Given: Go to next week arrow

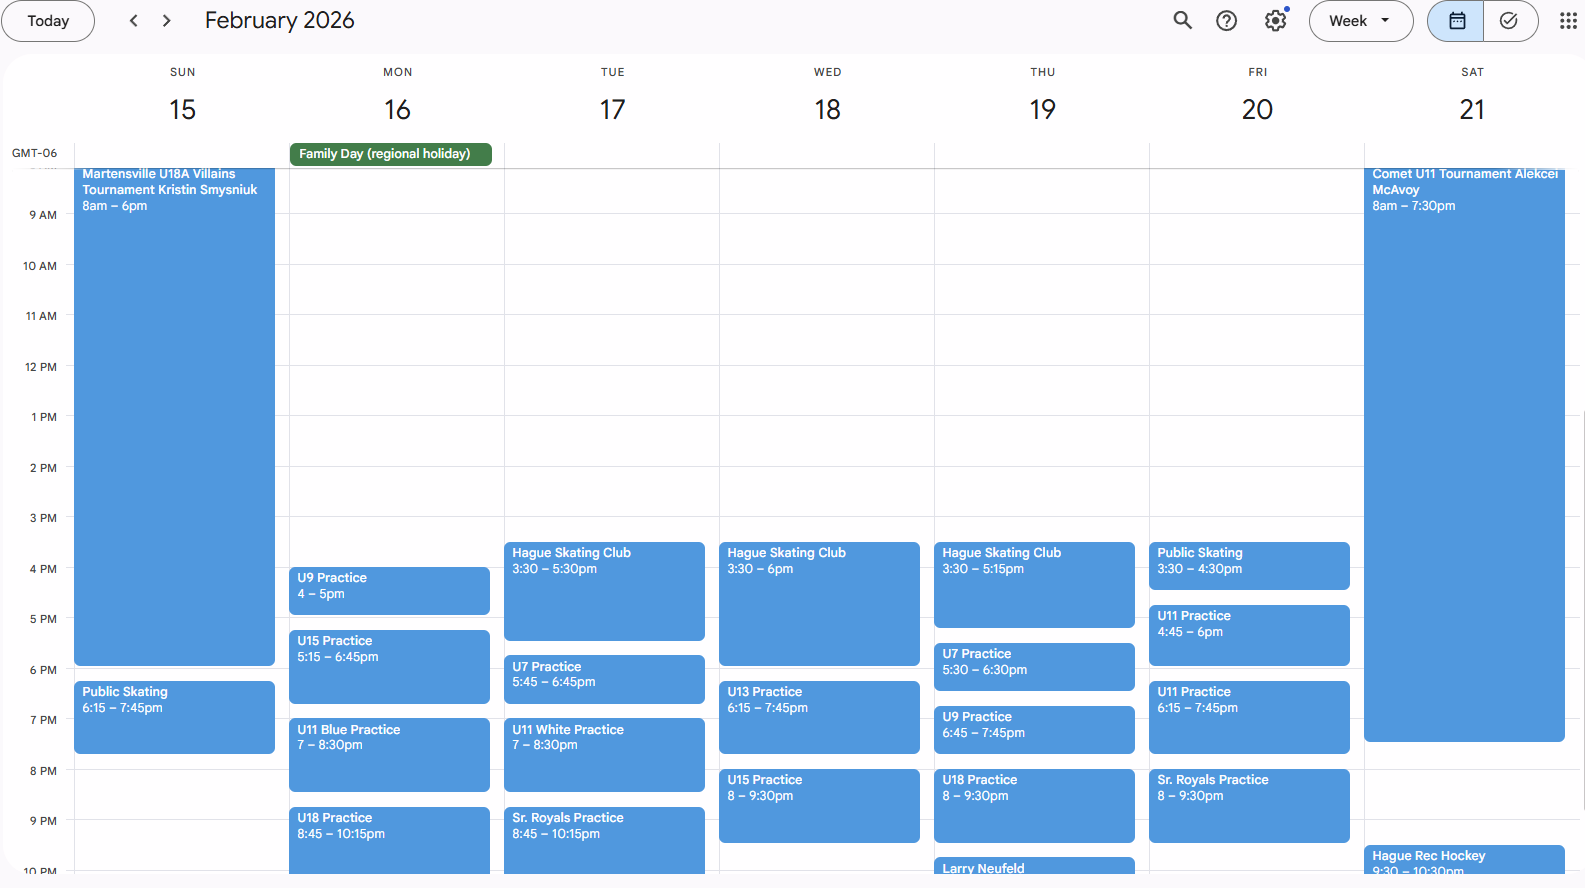Looking at the screenshot, I should 167,21.
